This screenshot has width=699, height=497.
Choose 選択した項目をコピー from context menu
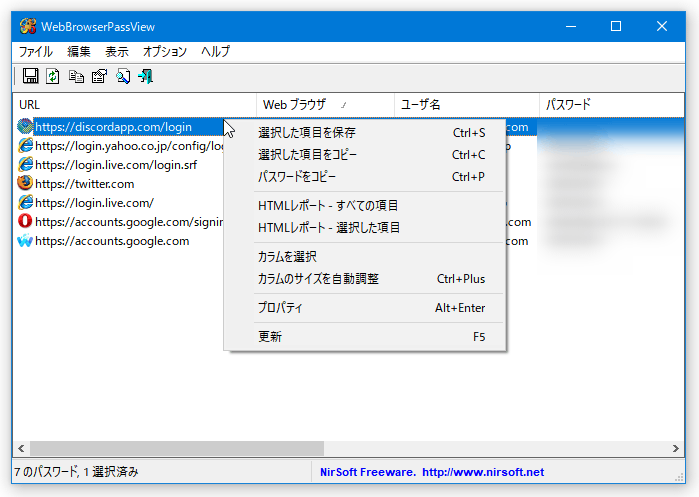click(x=365, y=155)
